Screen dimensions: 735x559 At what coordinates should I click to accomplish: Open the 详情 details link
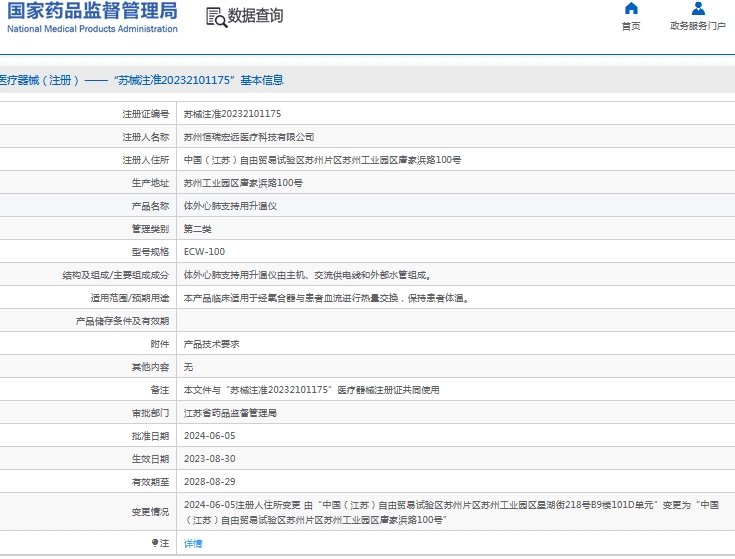click(193, 544)
